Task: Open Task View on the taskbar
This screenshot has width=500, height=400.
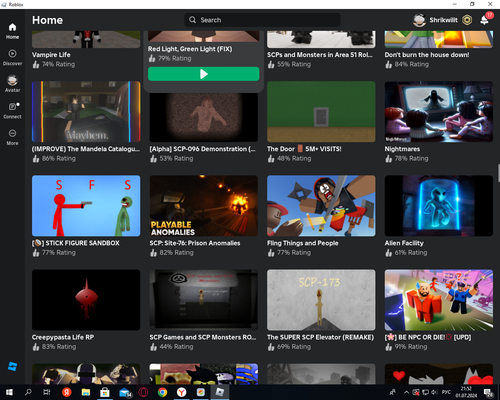Action: pyautogui.click(x=47, y=392)
